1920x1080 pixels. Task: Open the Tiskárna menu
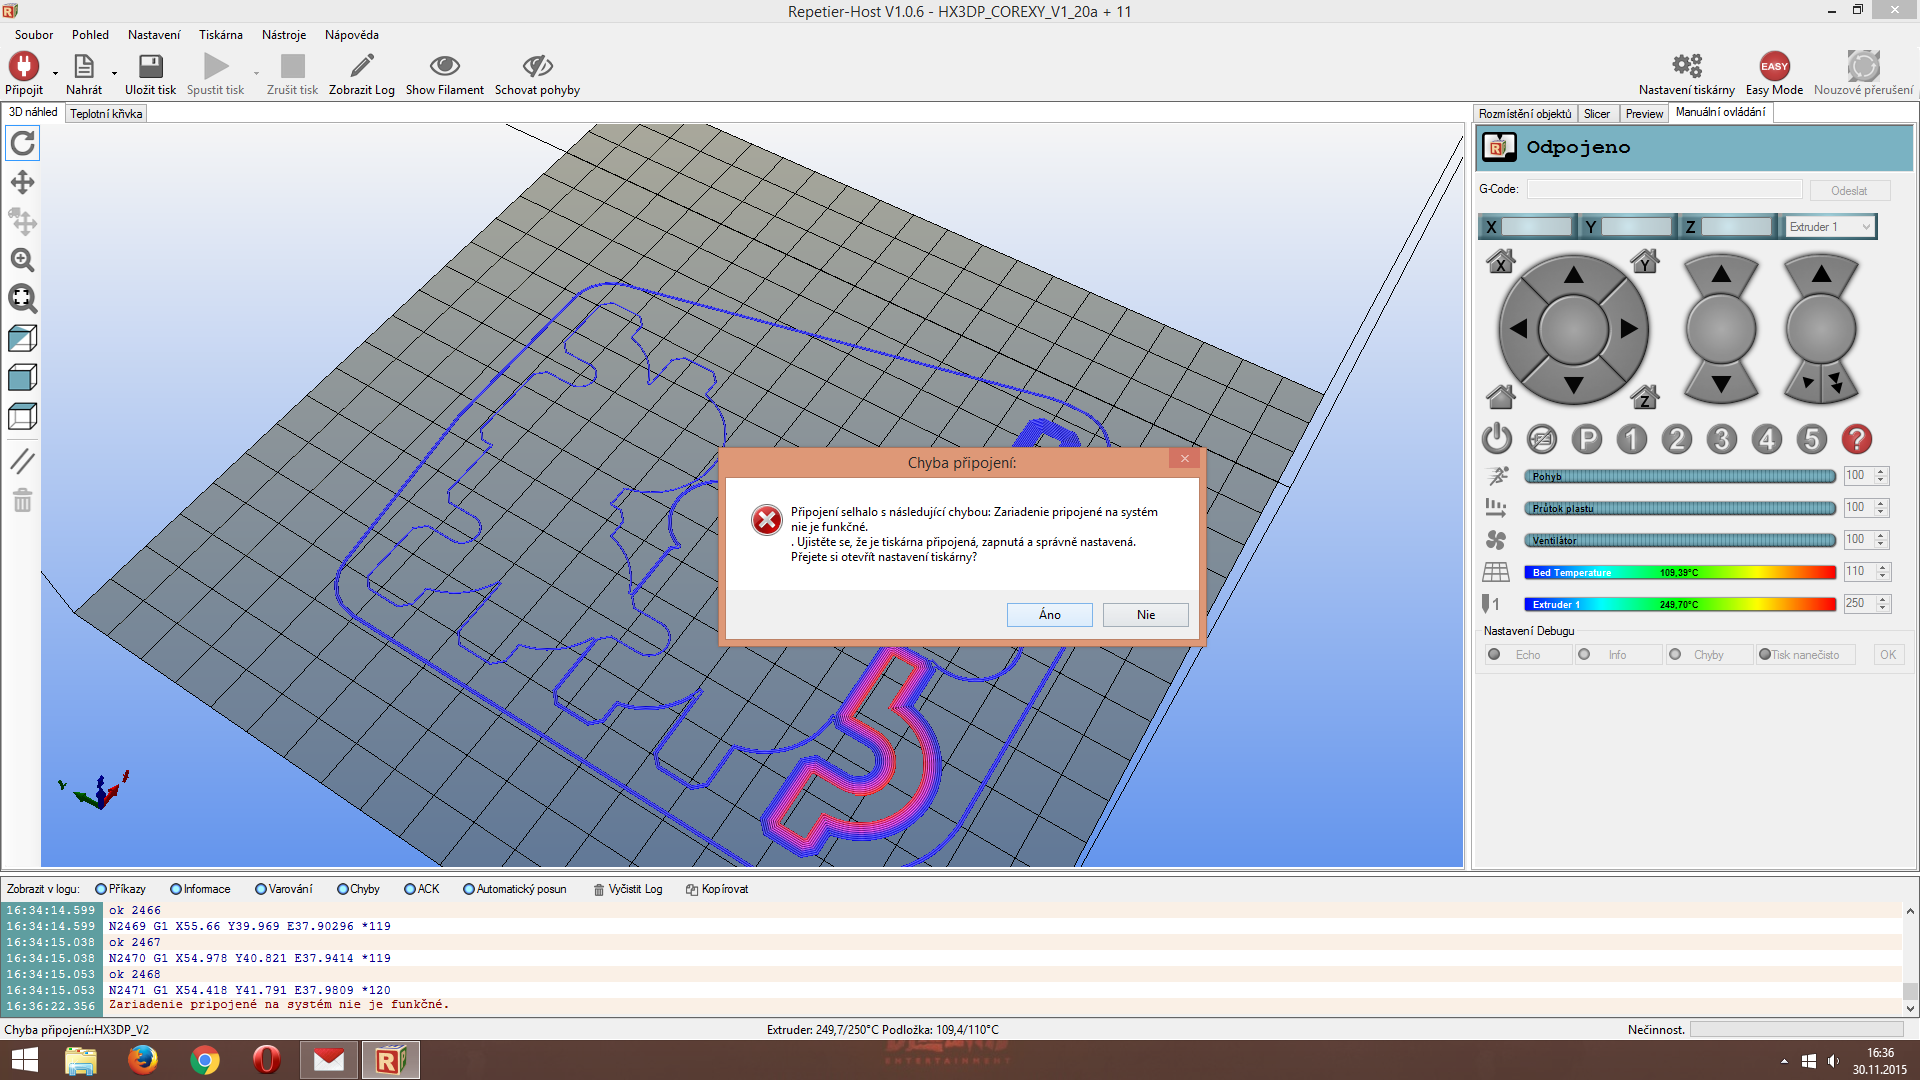(x=220, y=35)
